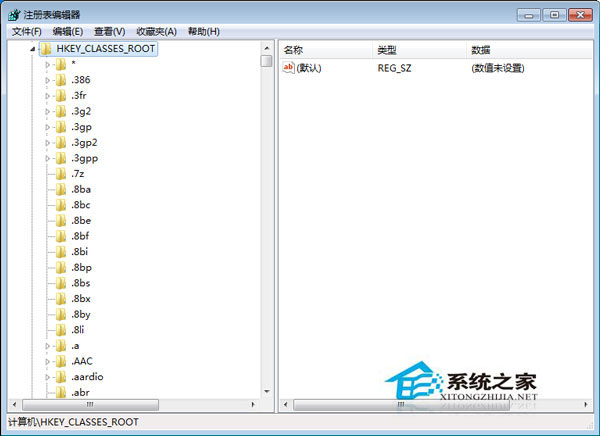Click values pane horizontal scrollbar thumb
This screenshot has height=436, width=600.
(401, 405)
